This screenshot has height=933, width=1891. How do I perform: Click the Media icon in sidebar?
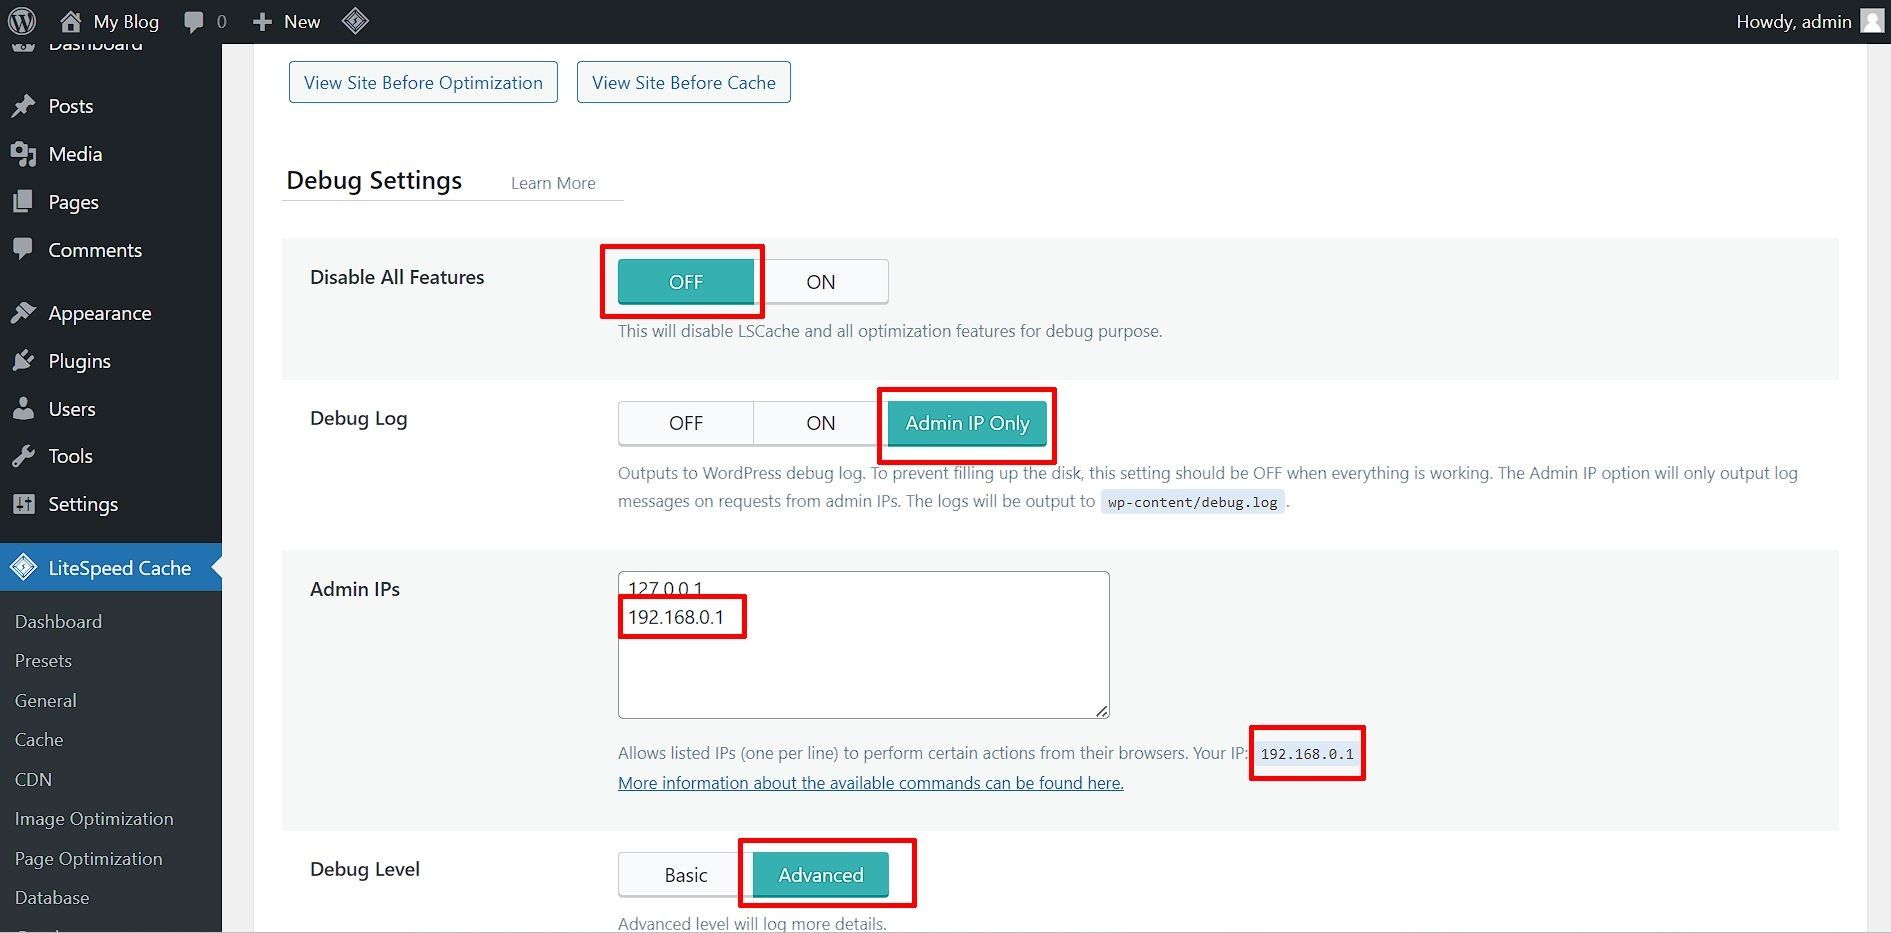(x=23, y=154)
